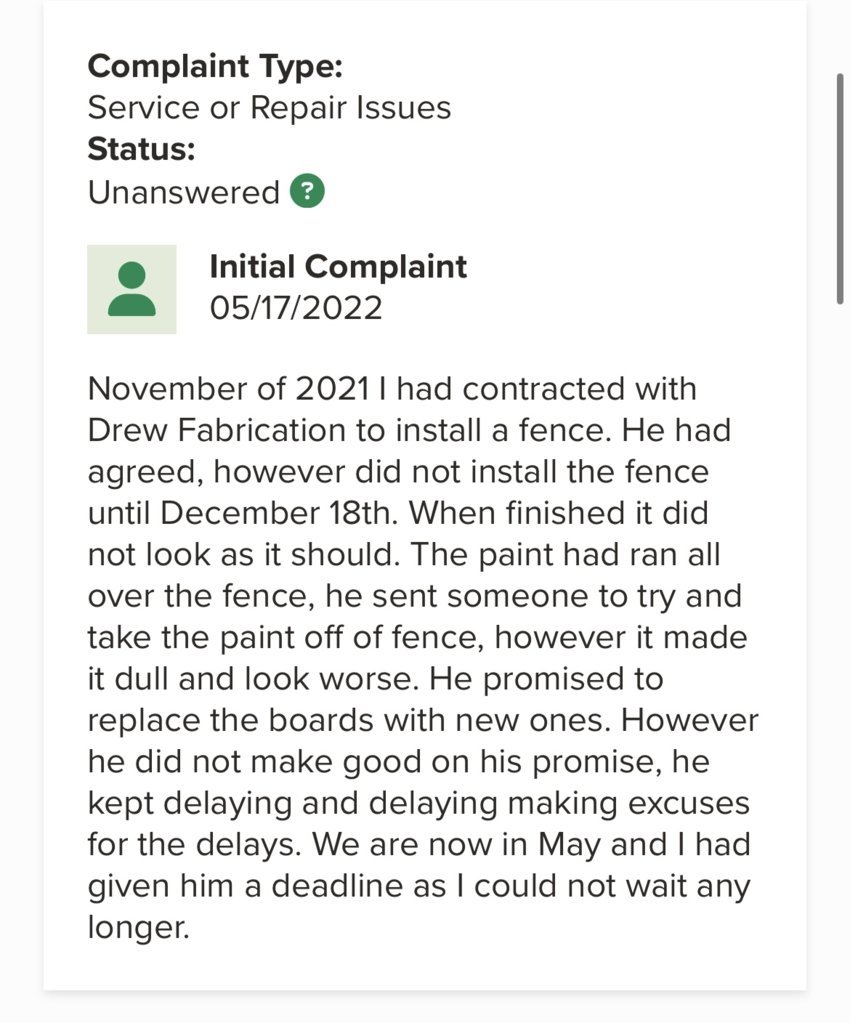Click the word "longer." ending the complaint
Image resolution: width=850 pixels, height=1023 pixels.
point(138,927)
